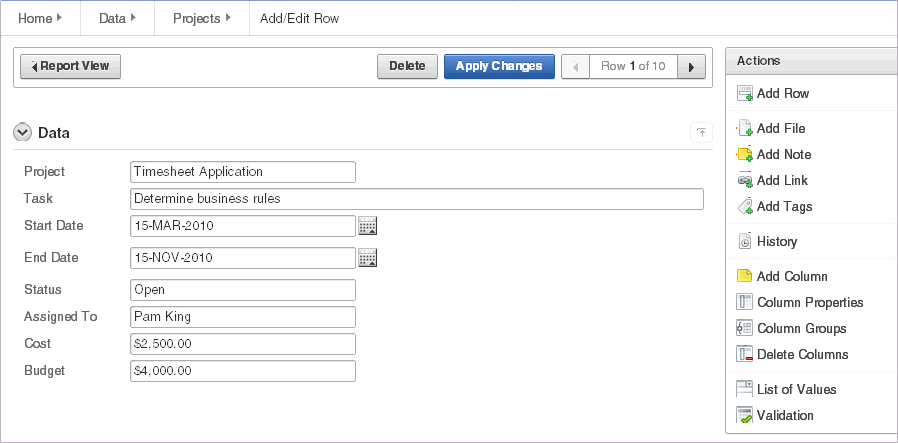Click the Delete Columns icon
This screenshot has height=443, width=898.
click(744, 355)
